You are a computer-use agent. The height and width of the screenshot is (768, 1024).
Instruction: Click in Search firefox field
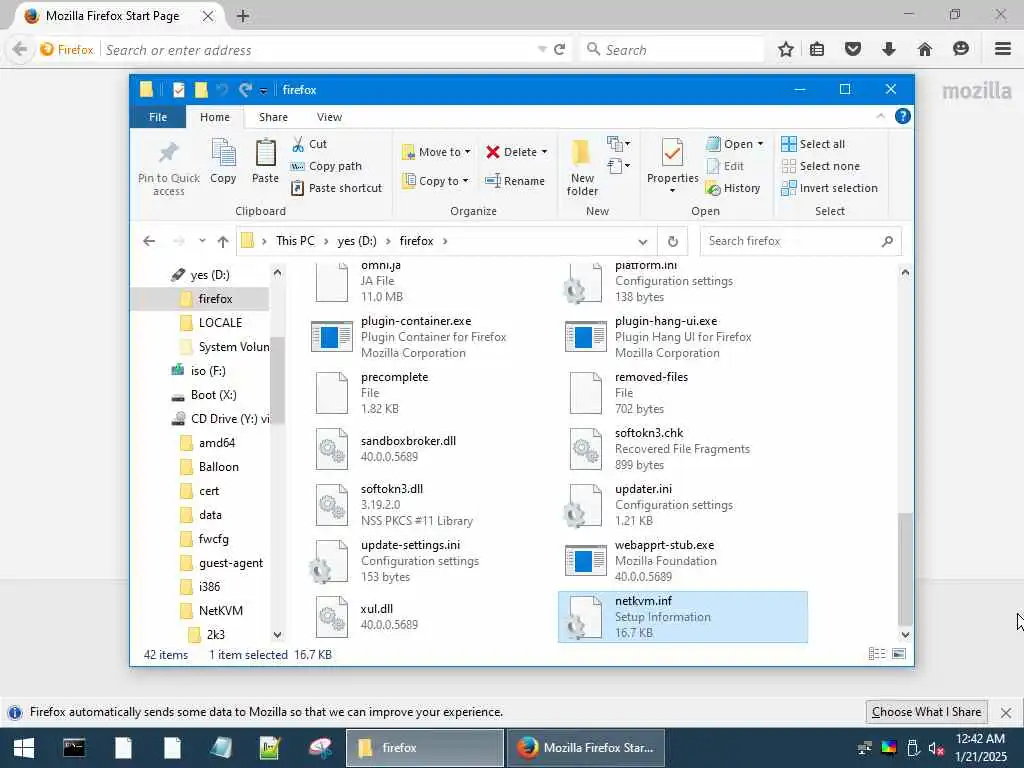point(801,242)
